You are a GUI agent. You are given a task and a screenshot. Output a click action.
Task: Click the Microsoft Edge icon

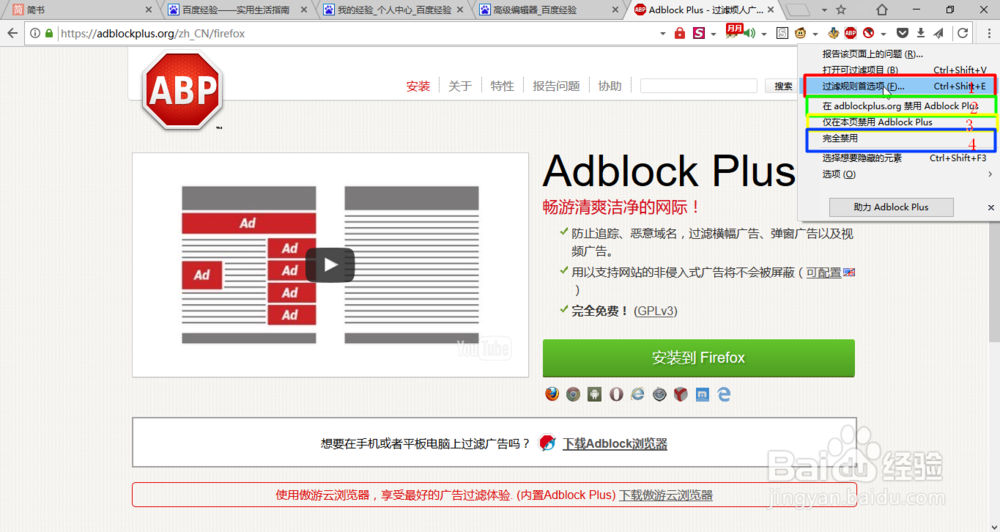tap(723, 394)
